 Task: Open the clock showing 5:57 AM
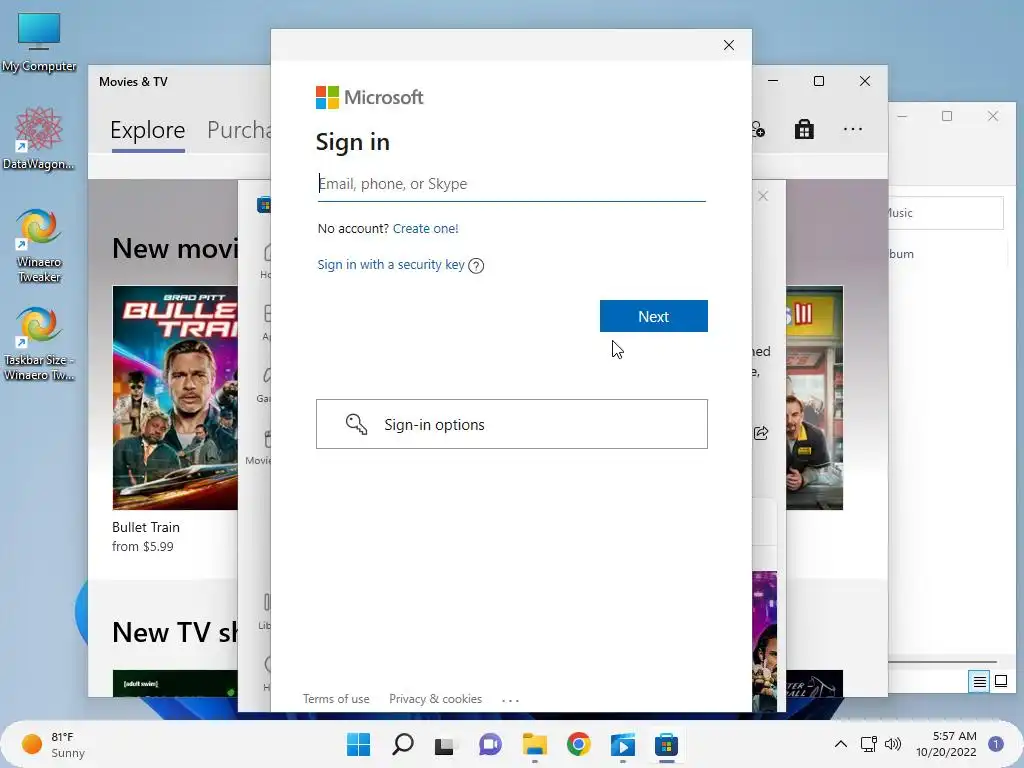click(x=946, y=744)
